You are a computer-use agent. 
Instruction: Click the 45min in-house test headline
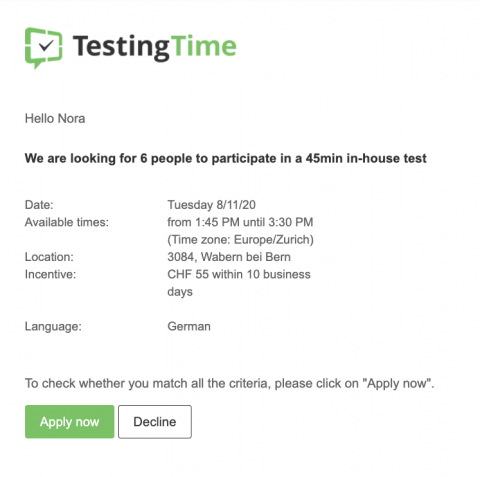point(226,158)
